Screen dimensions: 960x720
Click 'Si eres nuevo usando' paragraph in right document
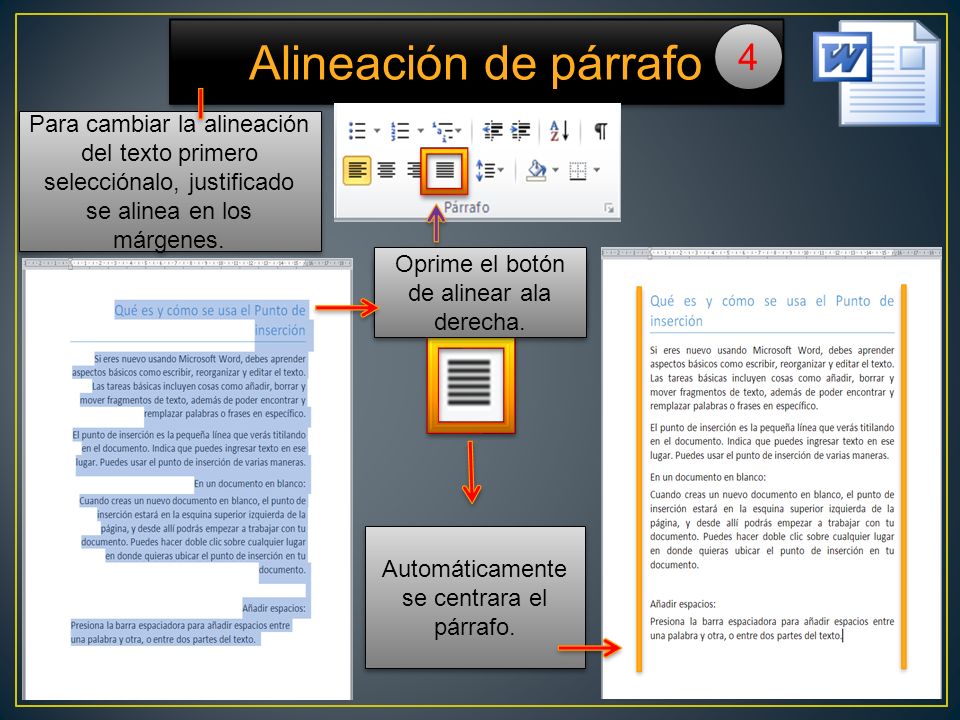(772, 378)
